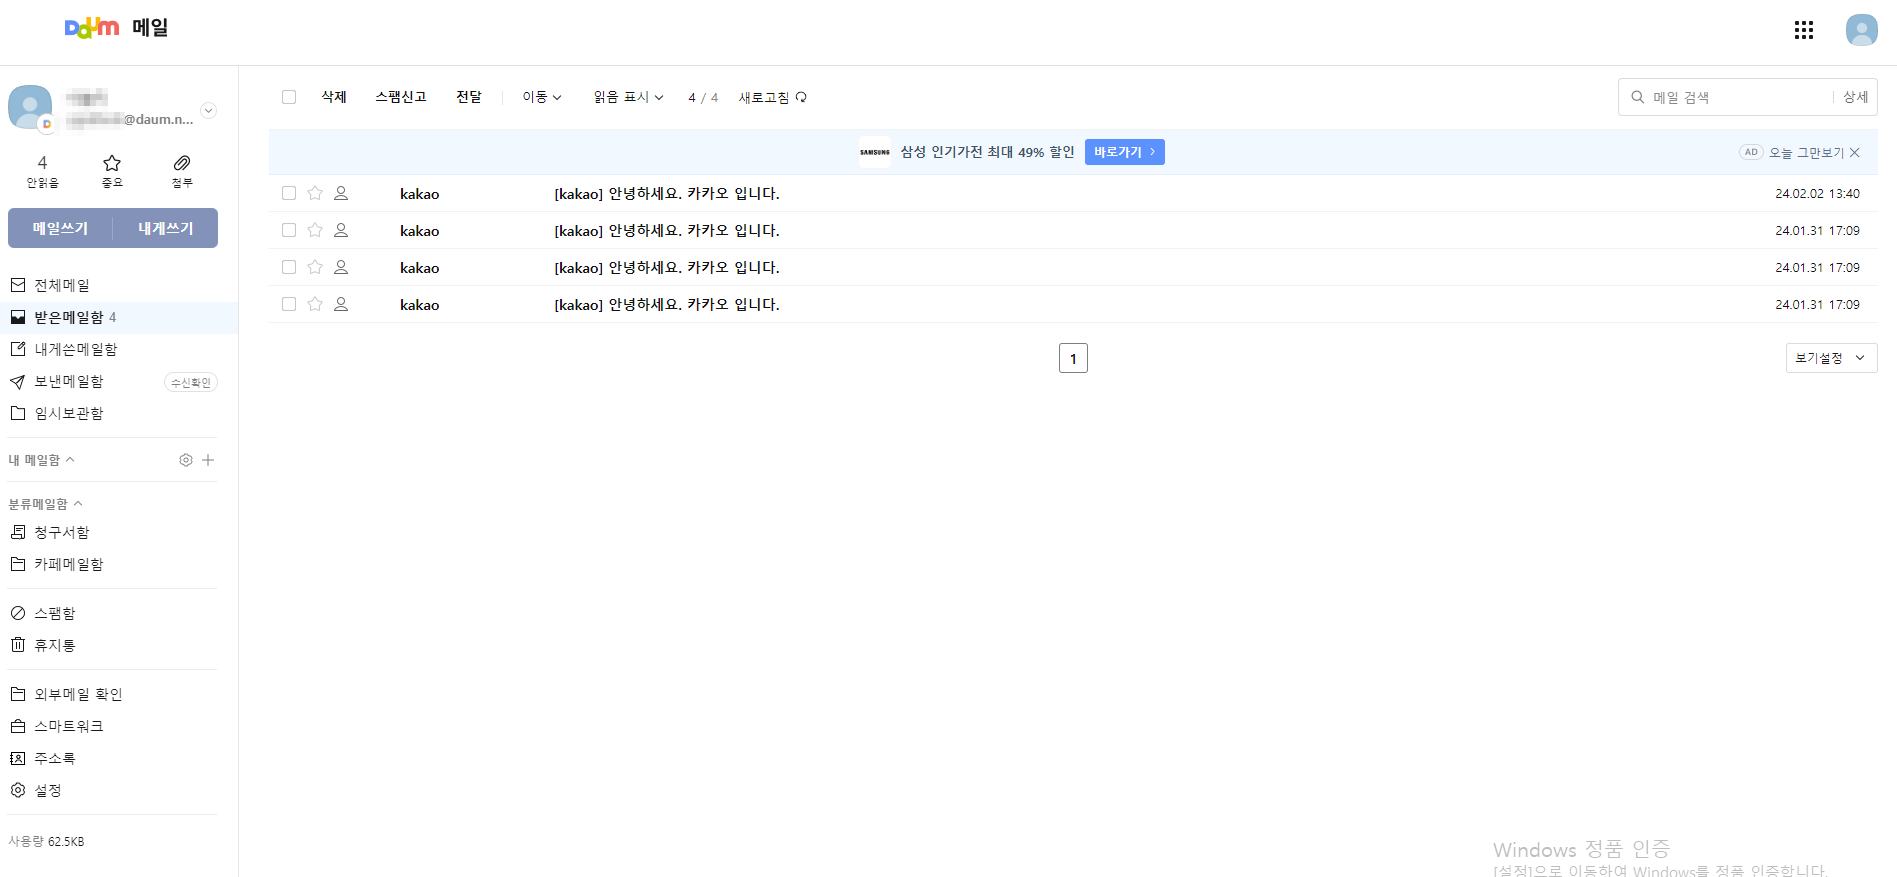
Task: Click the 삼성 인기가전 최대 49% 할인 ad text
Action: tap(987, 152)
